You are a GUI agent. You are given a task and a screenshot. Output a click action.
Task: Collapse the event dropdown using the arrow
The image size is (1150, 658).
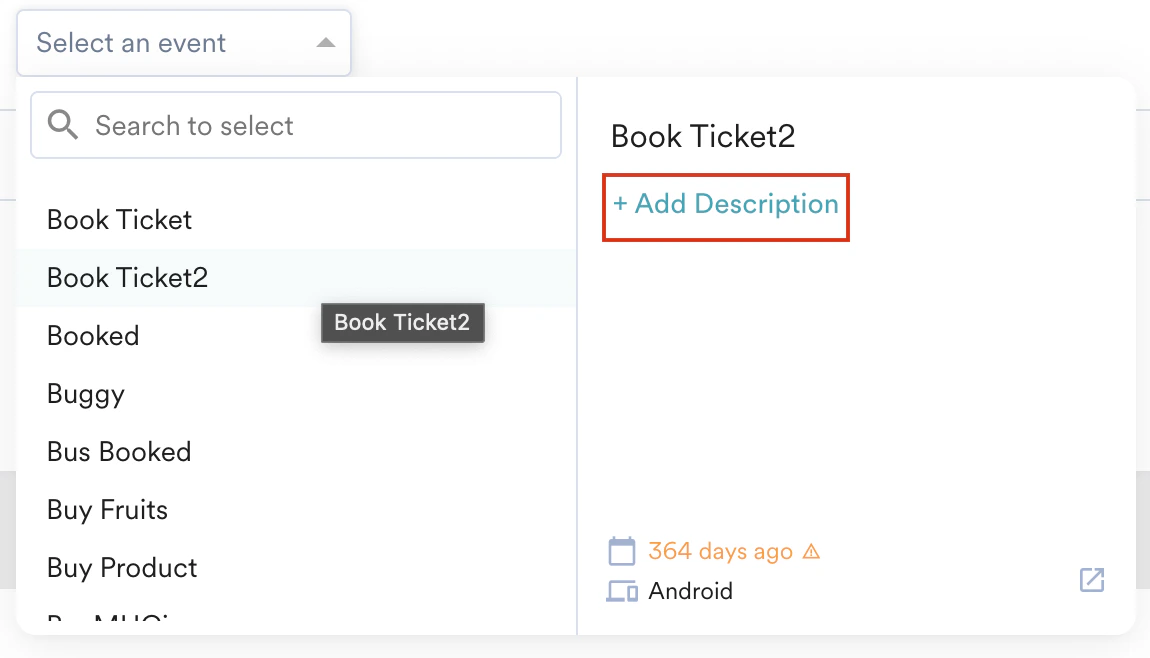pos(325,43)
